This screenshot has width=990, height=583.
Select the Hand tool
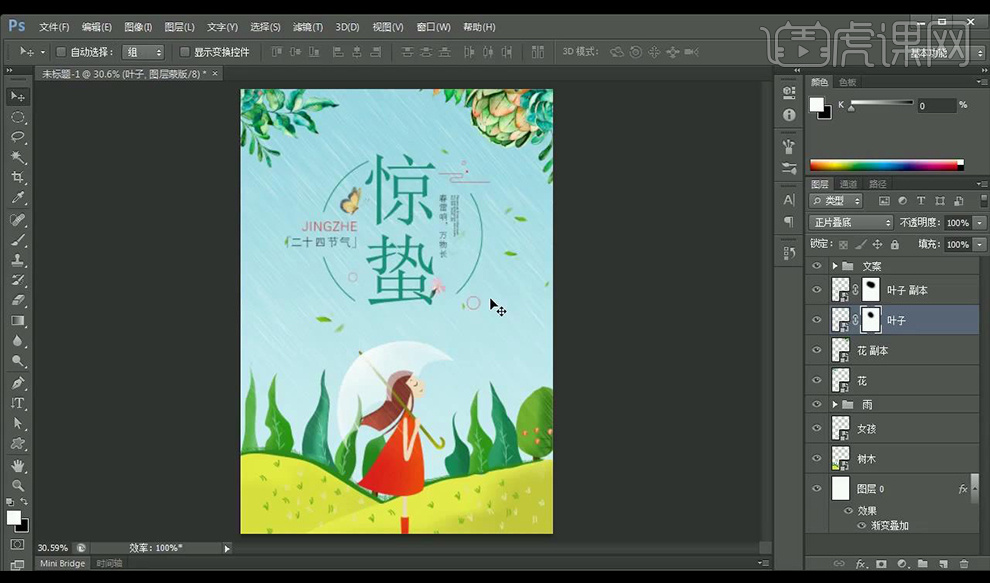tap(17, 465)
